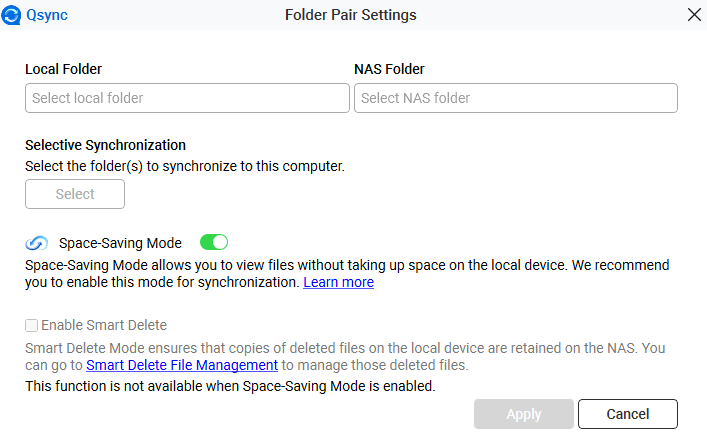Close the Folder Pair Settings dialog

click(x=694, y=15)
